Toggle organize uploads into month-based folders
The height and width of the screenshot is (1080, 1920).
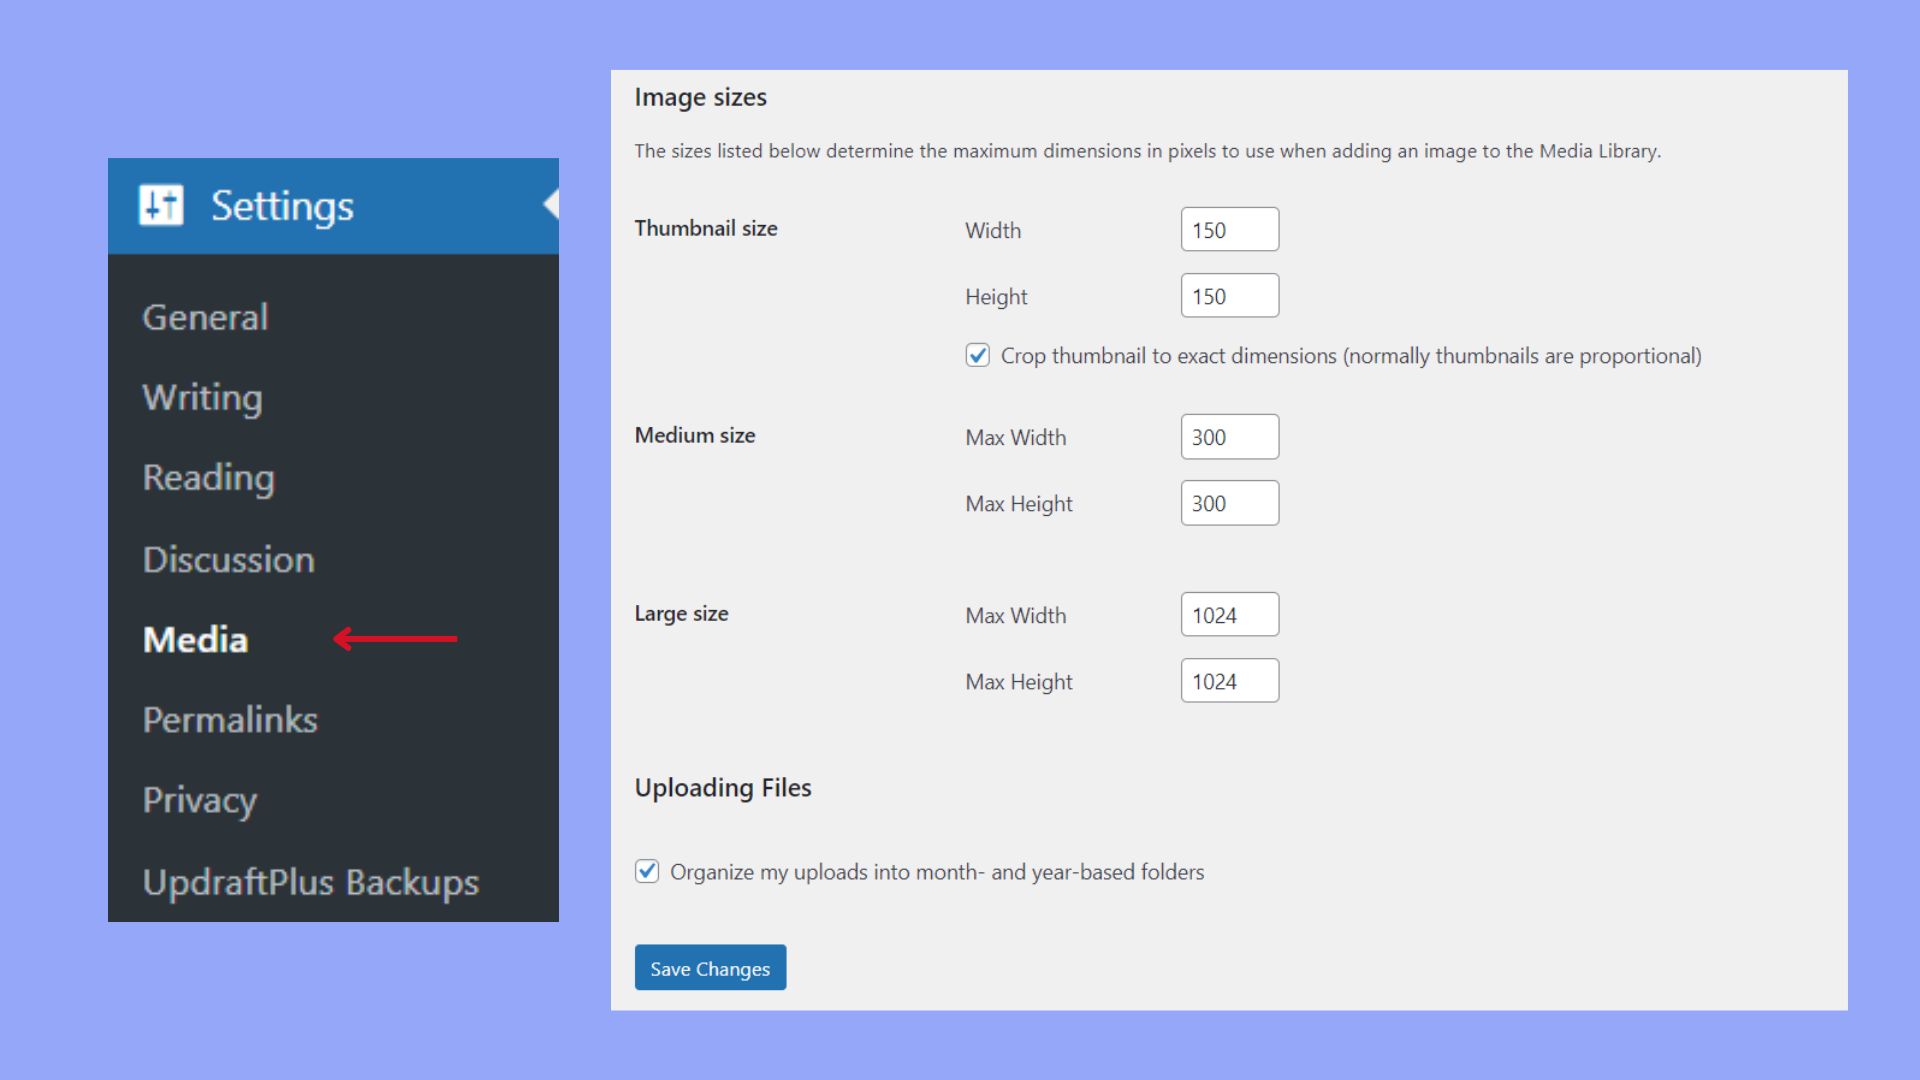tap(646, 871)
